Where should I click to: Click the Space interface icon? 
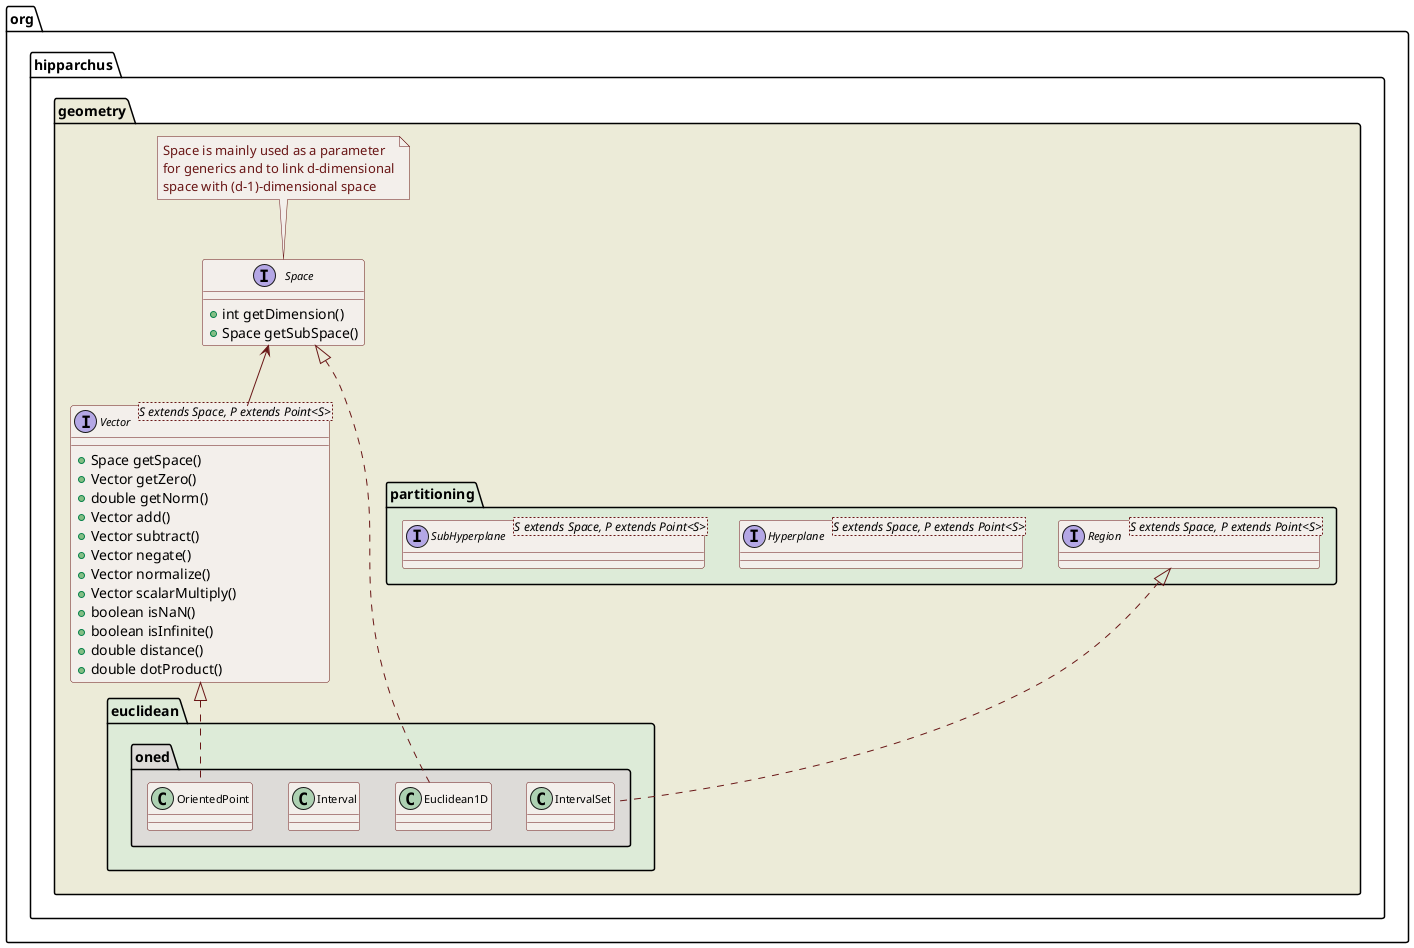click(264, 276)
